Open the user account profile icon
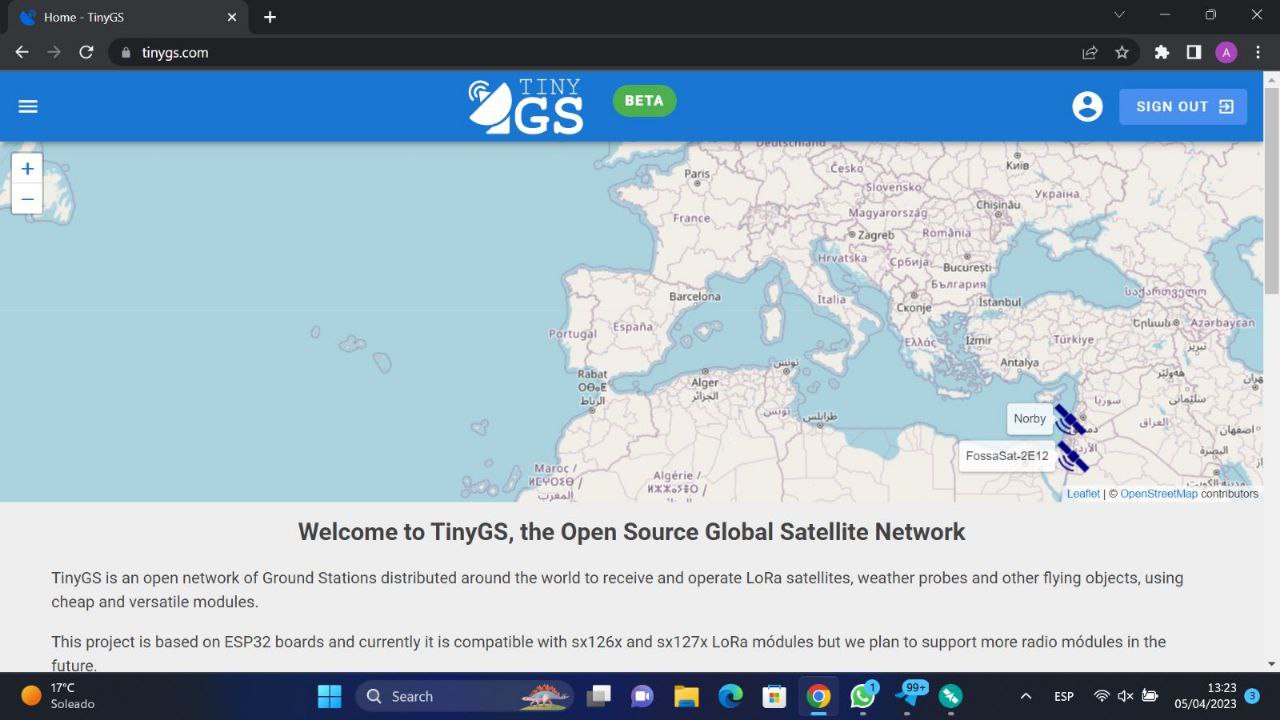 [1087, 106]
